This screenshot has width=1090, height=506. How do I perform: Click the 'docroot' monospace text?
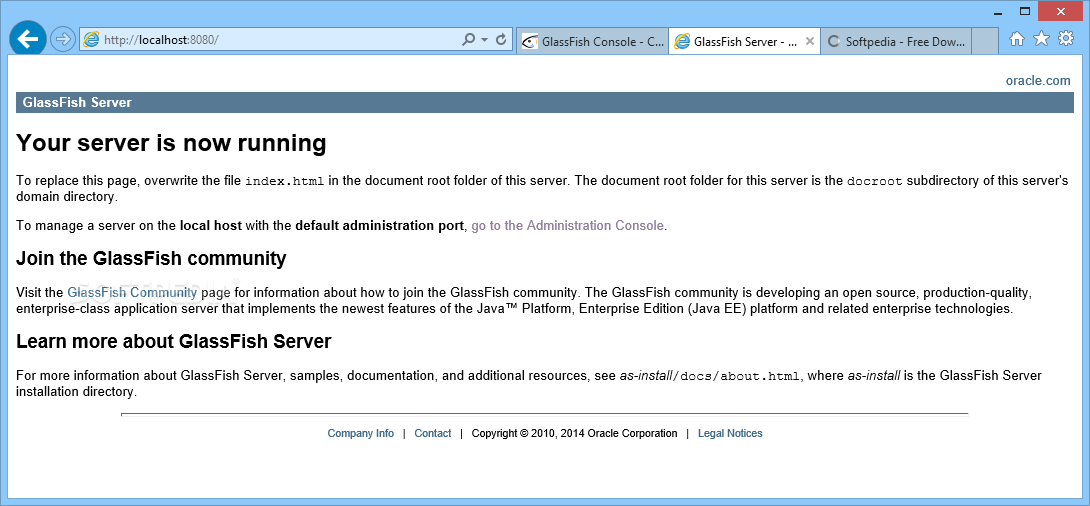tap(875, 181)
